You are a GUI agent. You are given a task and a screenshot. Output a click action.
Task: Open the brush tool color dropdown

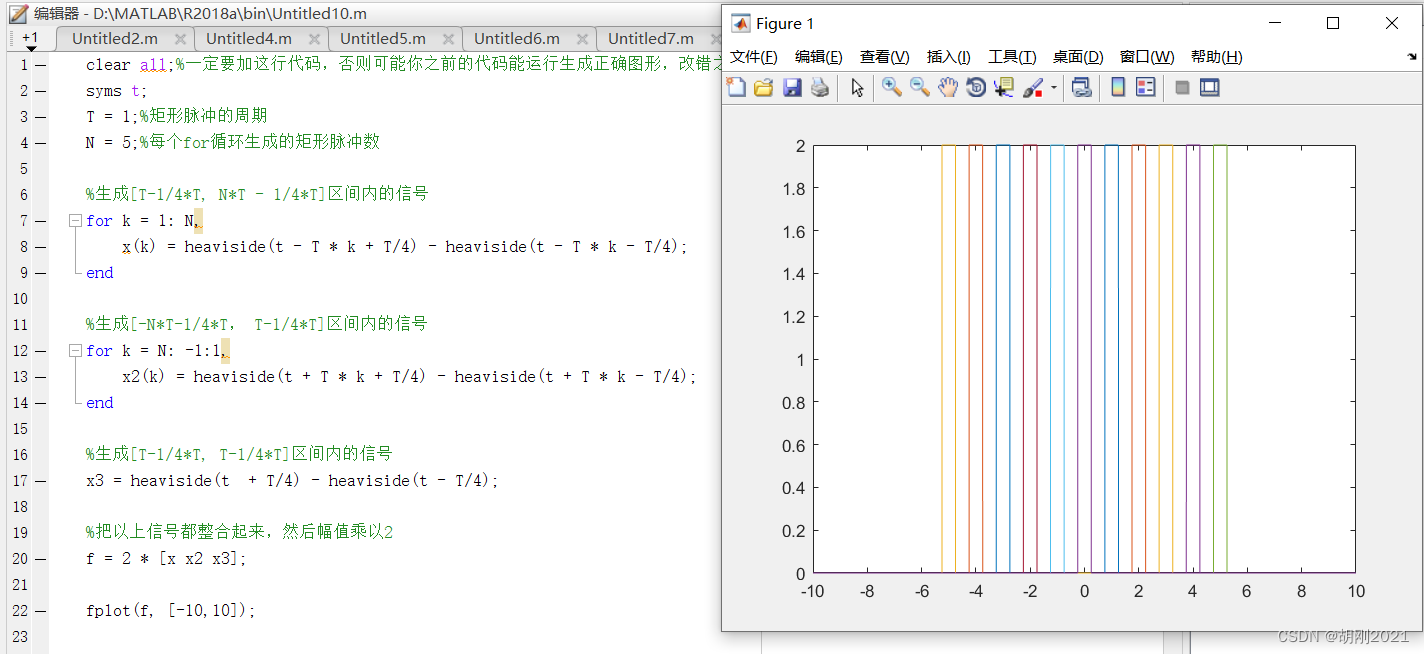coord(1053,88)
